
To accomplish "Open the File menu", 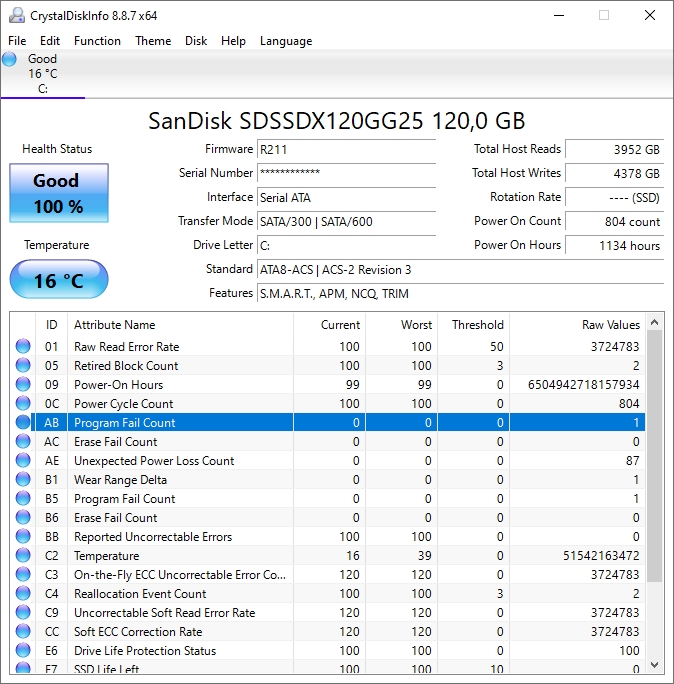I will [x=17, y=41].
